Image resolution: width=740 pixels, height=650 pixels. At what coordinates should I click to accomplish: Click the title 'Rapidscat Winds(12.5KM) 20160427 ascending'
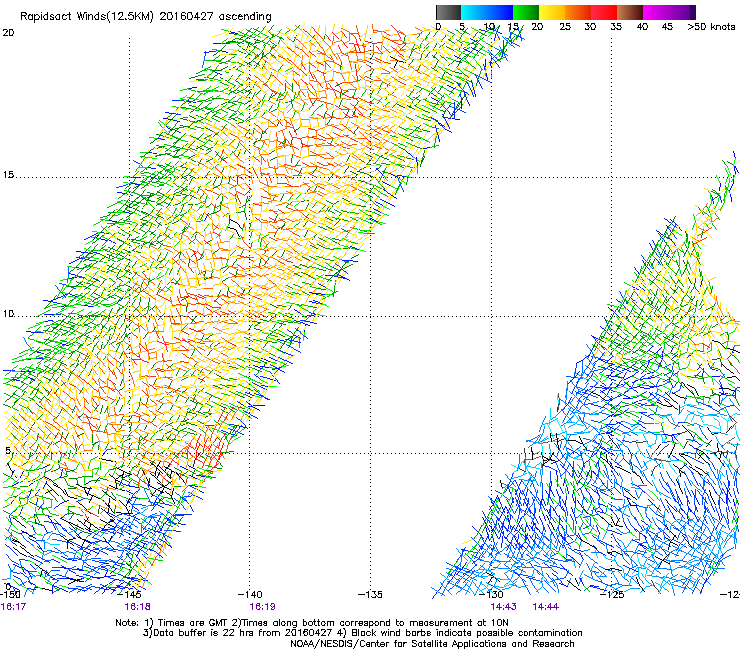coord(146,17)
